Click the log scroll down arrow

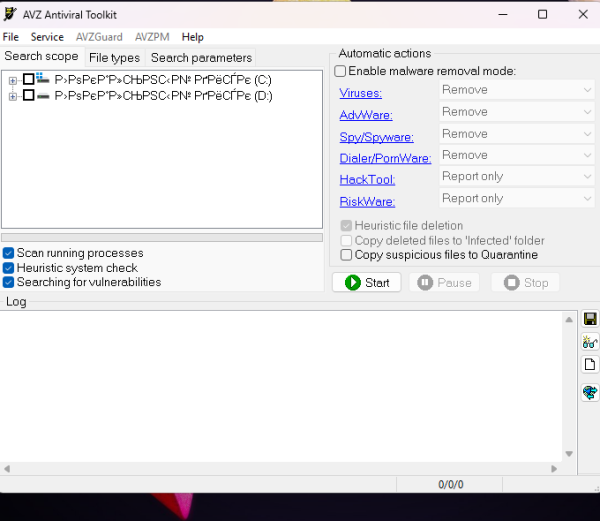(569, 454)
